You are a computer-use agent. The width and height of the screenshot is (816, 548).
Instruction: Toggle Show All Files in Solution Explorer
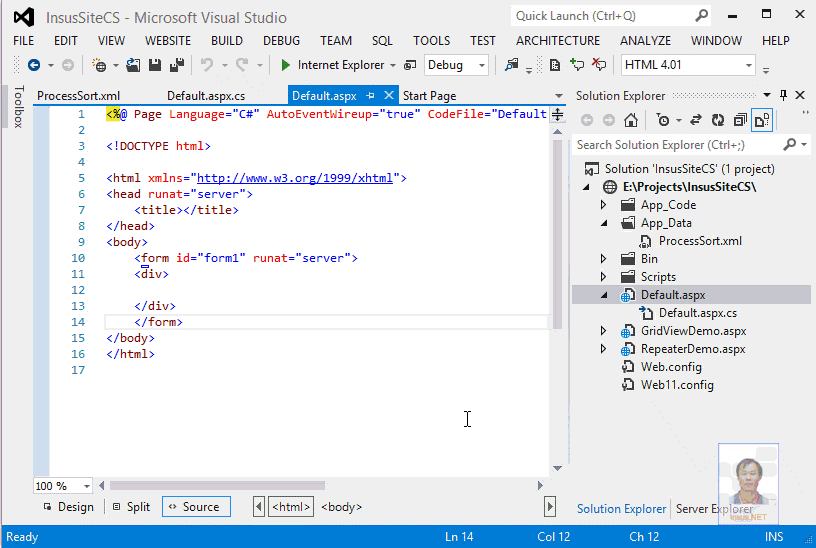click(x=762, y=120)
